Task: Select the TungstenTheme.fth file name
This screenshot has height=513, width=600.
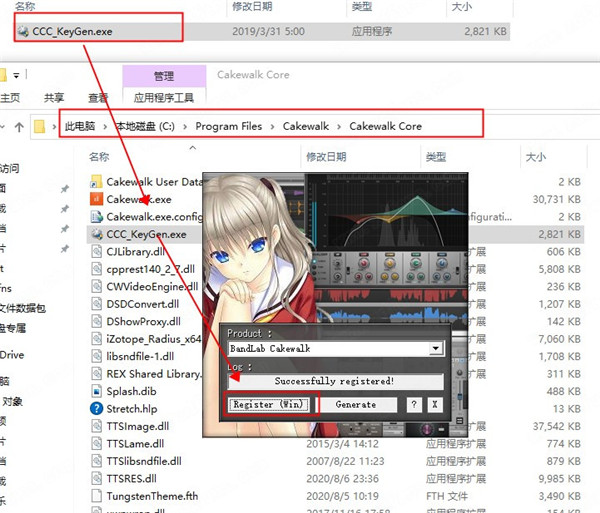Action: (x=152, y=496)
